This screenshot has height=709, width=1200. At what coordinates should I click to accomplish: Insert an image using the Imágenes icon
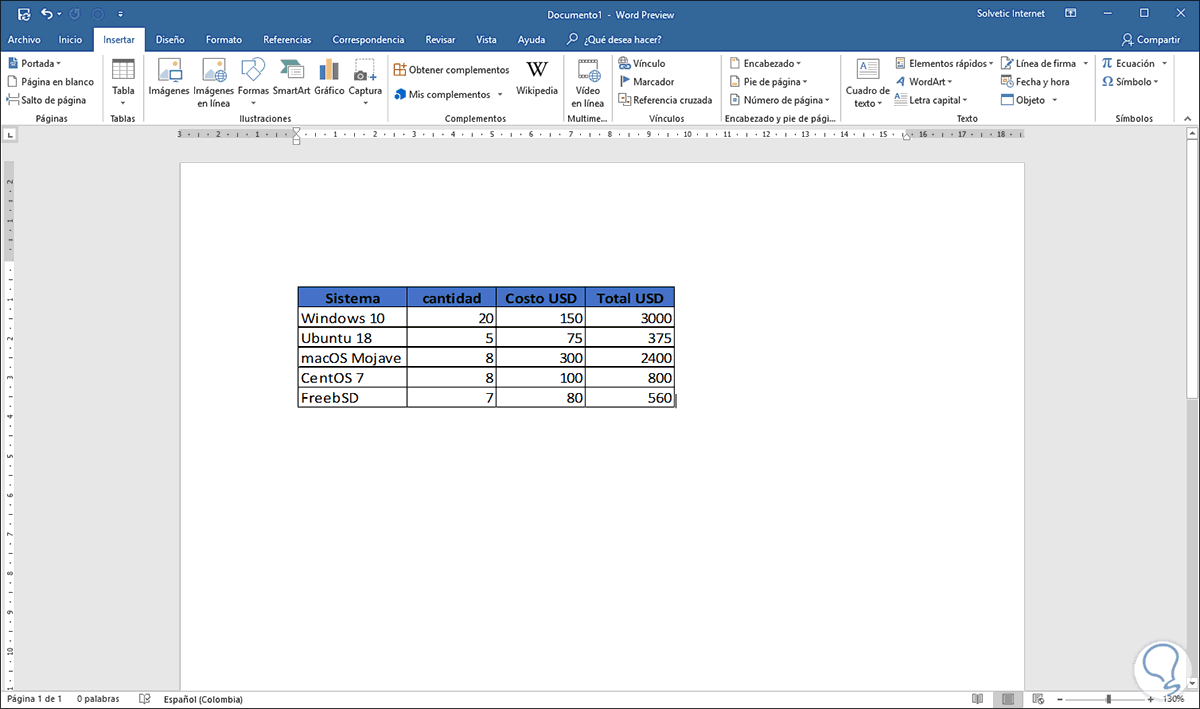click(x=169, y=79)
